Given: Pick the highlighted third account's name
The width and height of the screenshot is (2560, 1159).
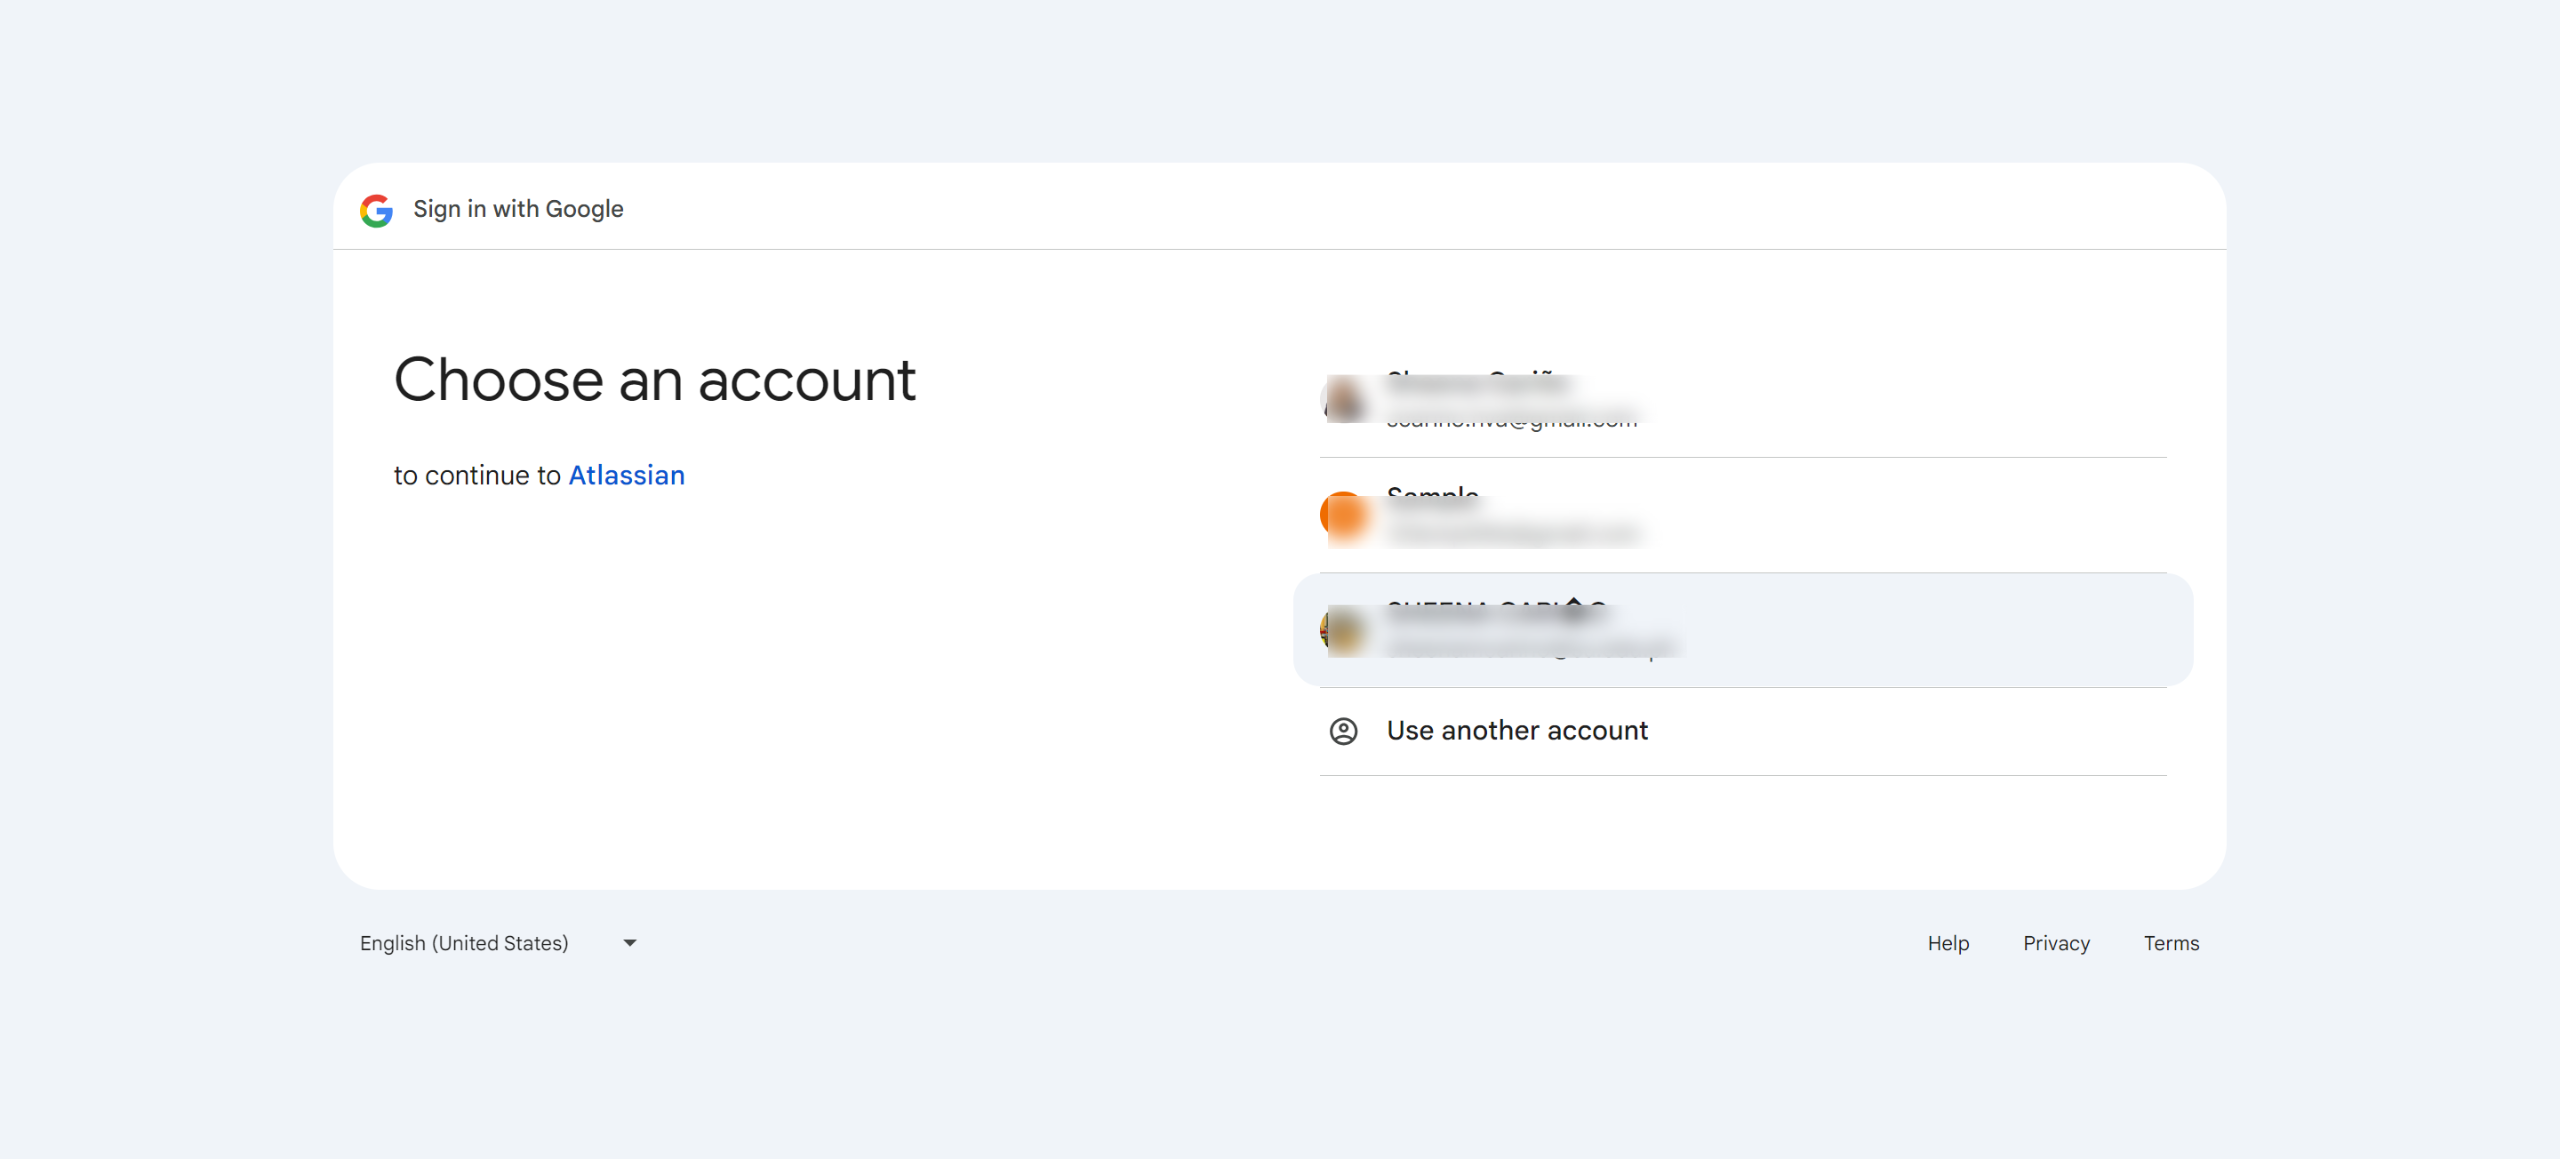Looking at the screenshot, I should (1496, 610).
